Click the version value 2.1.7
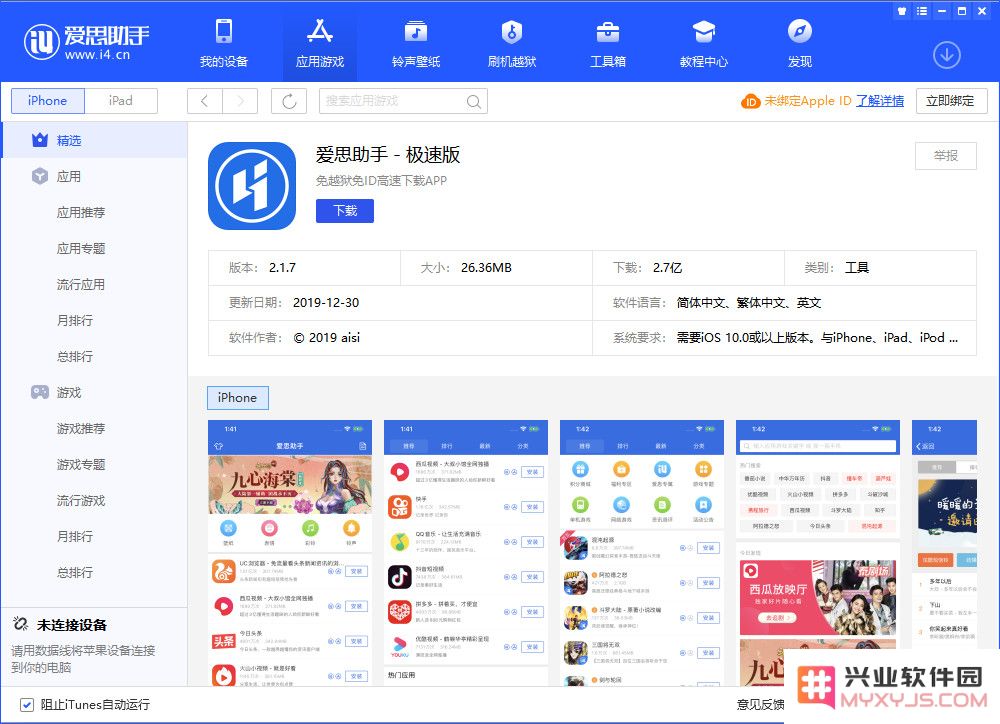The height and width of the screenshot is (724, 1000). [x=283, y=268]
